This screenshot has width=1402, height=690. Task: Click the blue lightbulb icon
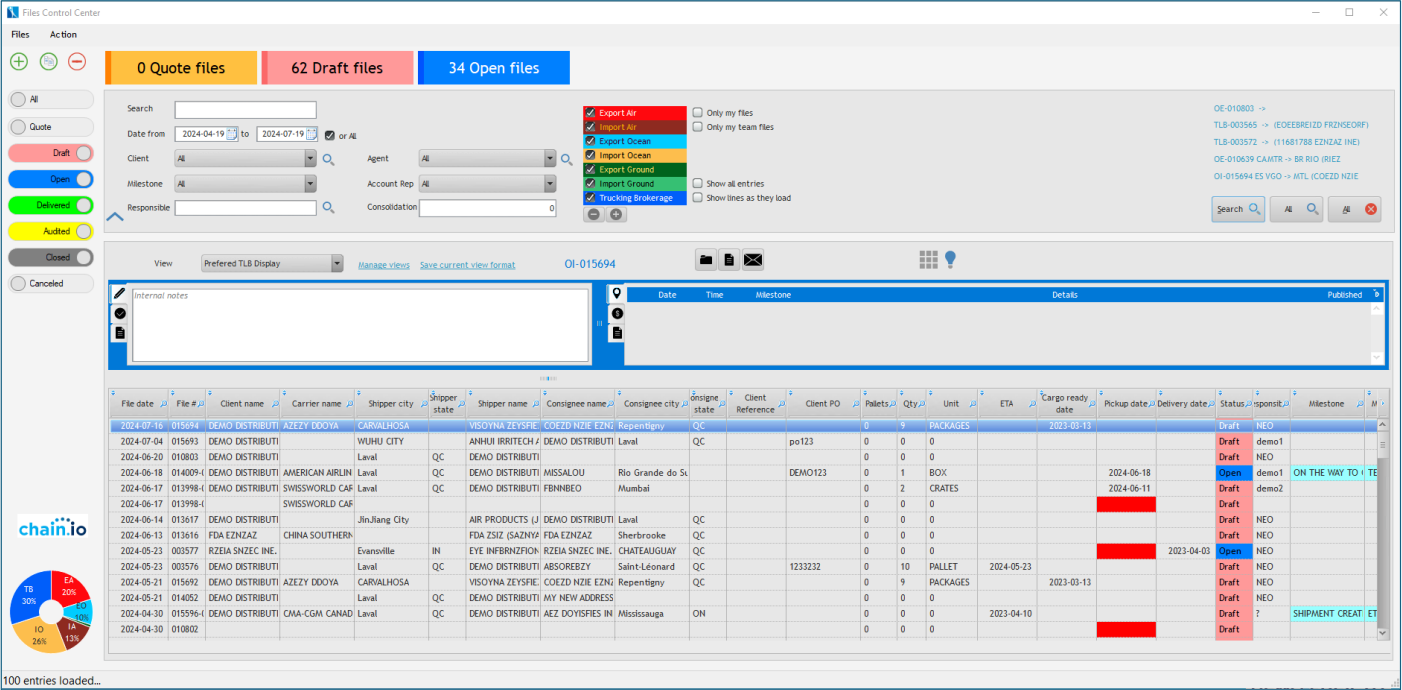950,260
